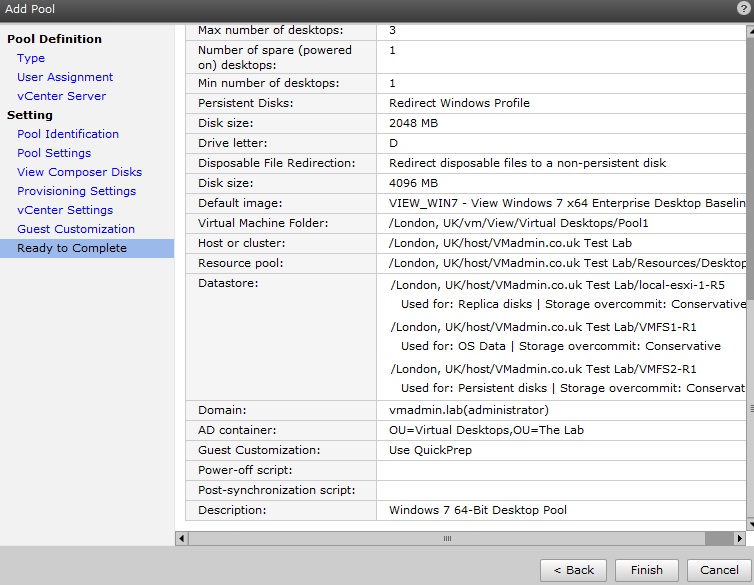Click the 'Redirect Windows Profile' value
This screenshot has width=754, height=585.
(x=459, y=103)
